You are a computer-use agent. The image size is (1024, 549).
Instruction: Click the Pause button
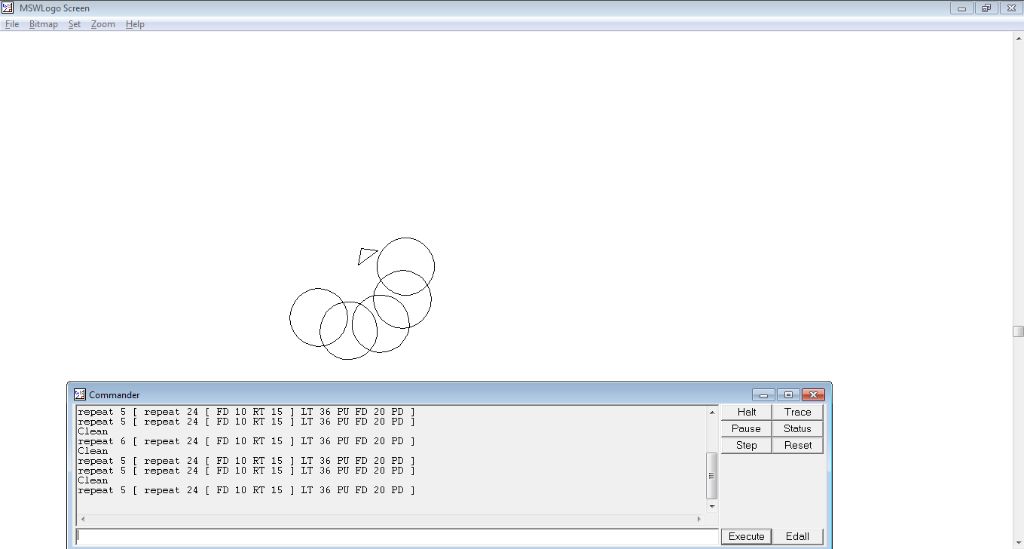[x=746, y=429]
